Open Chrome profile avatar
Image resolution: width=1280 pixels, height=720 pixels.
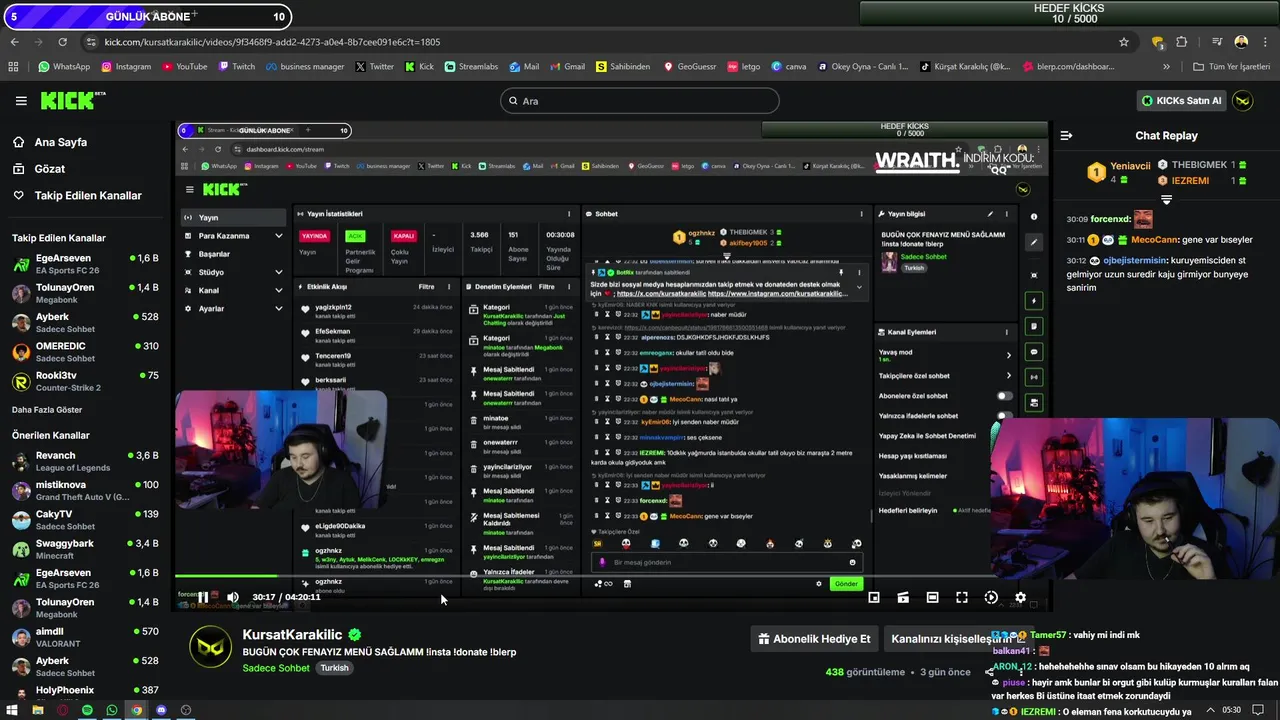coord(1241,42)
